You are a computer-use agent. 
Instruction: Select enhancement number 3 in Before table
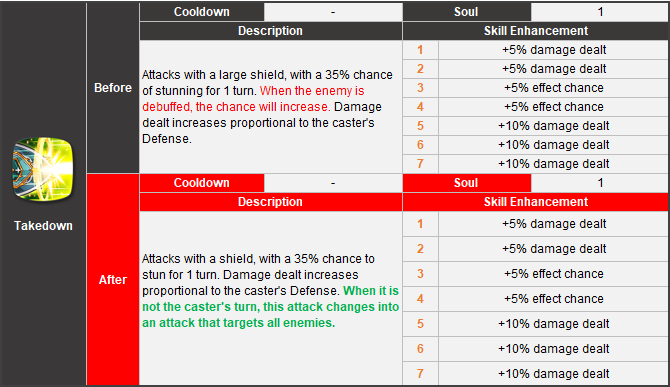pyautogui.click(x=420, y=88)
